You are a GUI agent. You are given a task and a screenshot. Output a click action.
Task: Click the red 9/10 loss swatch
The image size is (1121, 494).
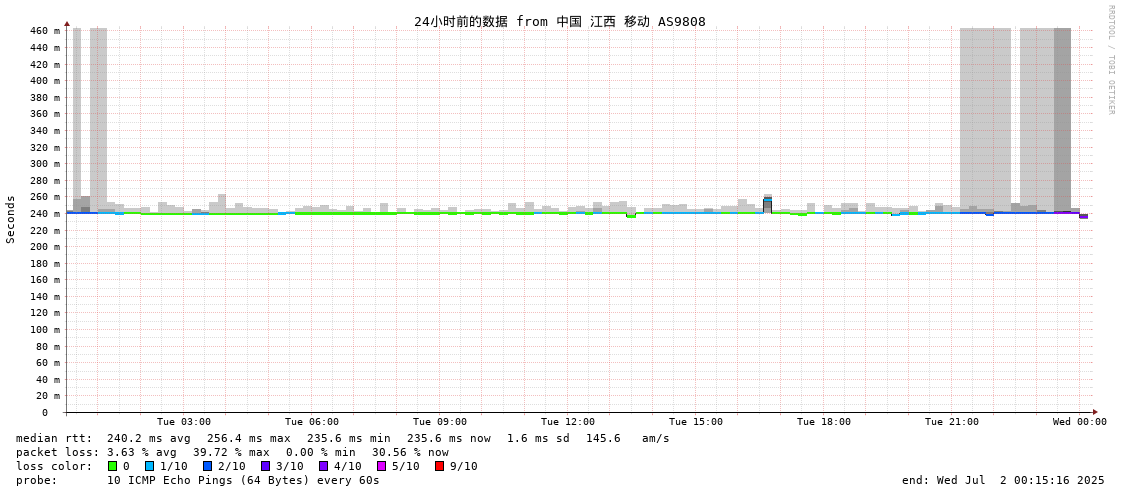(440, 466)
